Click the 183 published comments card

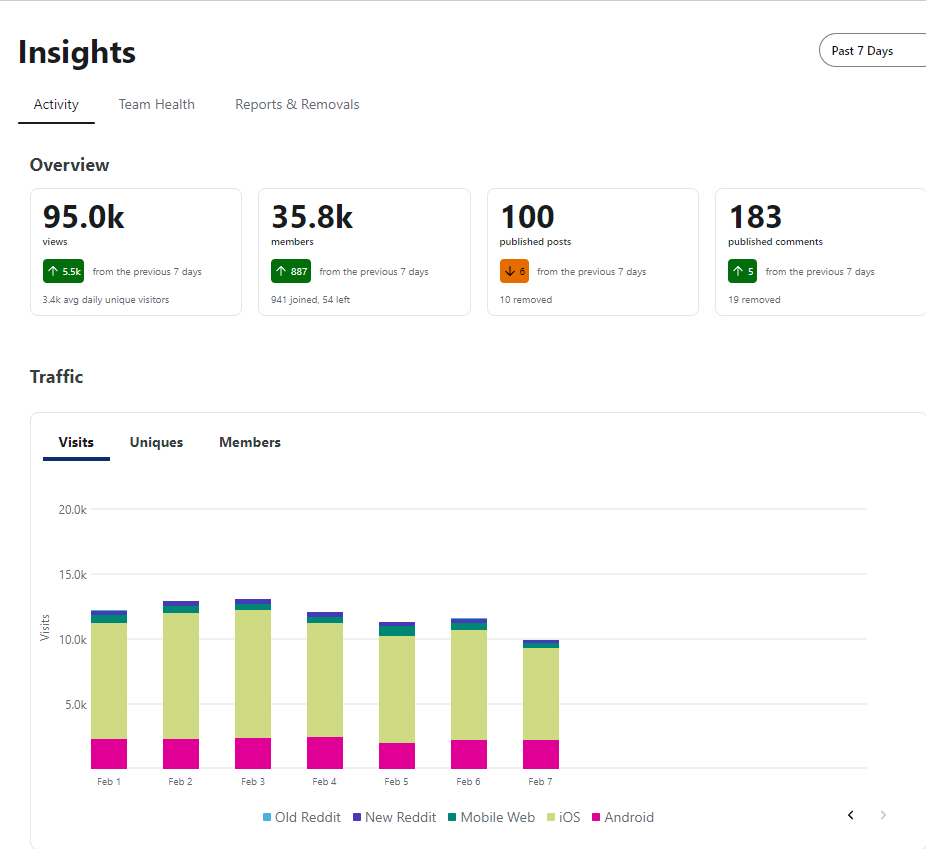pyautogui.click(x=821, y=252)
